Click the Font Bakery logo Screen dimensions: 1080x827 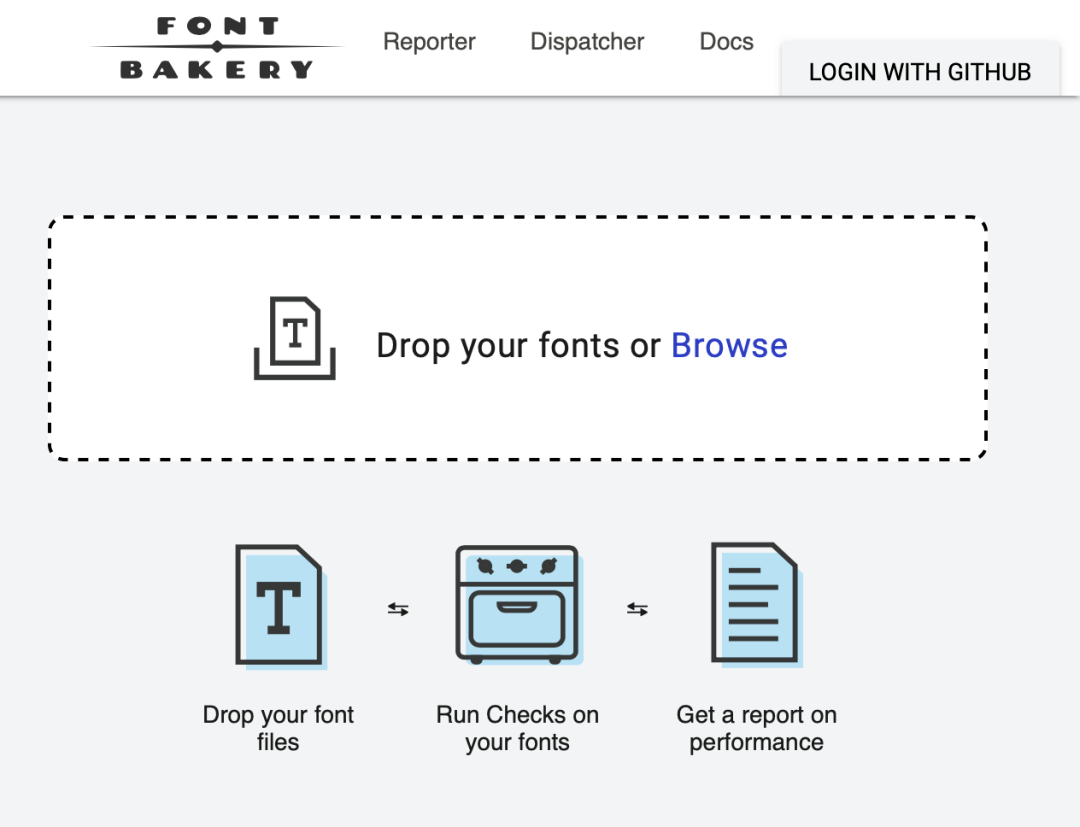click(216, 48)
